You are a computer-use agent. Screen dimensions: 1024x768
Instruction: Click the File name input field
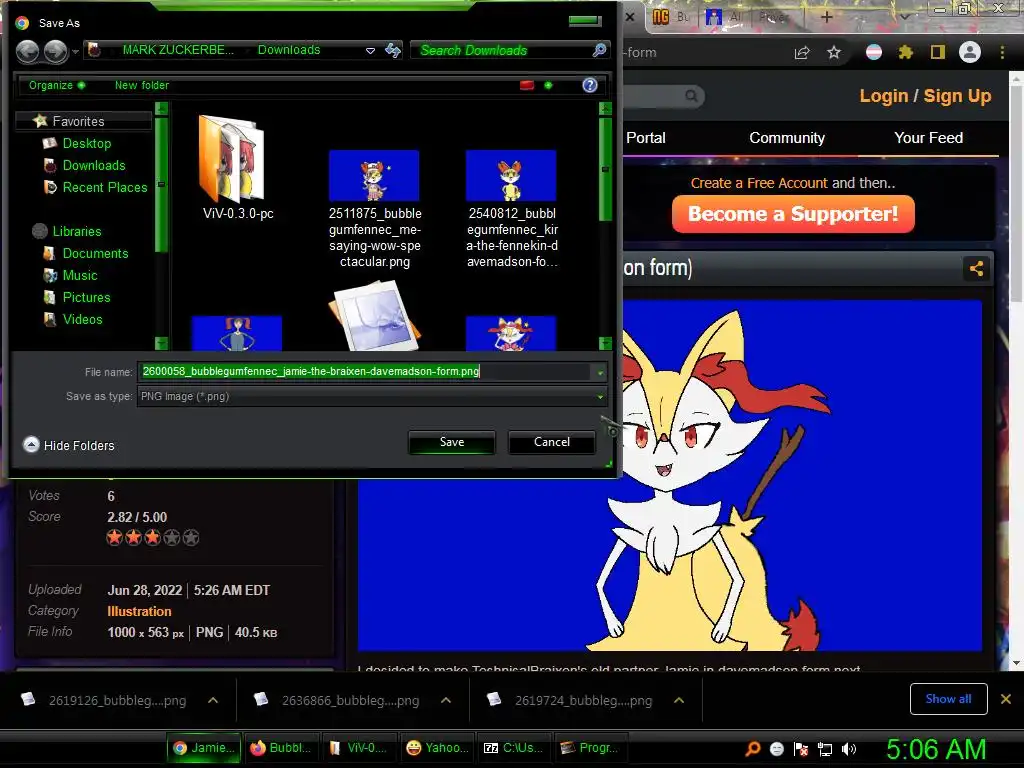pos(364,372)
